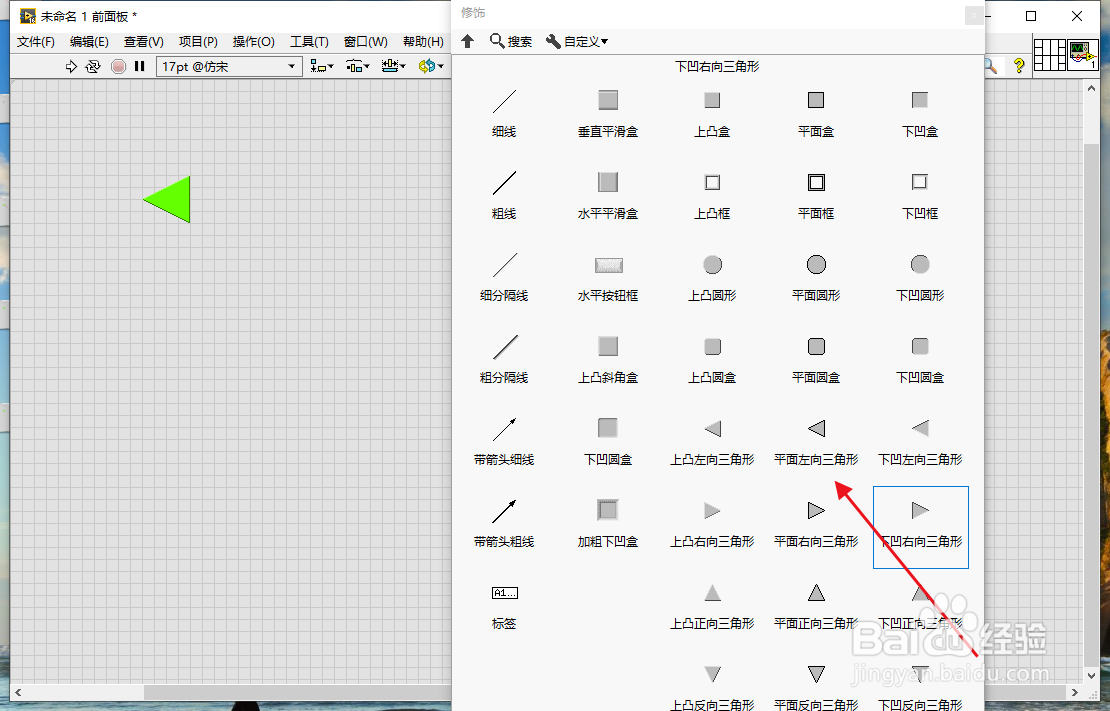Choose the 下凹圆形 recessed circle
This screenshot has width=1110, height=711.
pyautogui.click(x=920, y=276)
